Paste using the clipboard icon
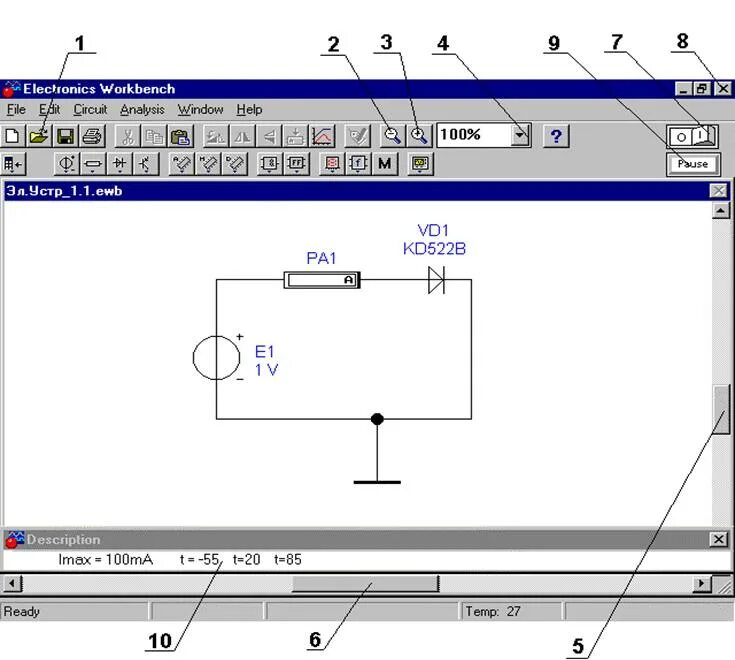The height and width of the screenshot is (660, 735). coord(180,136)
